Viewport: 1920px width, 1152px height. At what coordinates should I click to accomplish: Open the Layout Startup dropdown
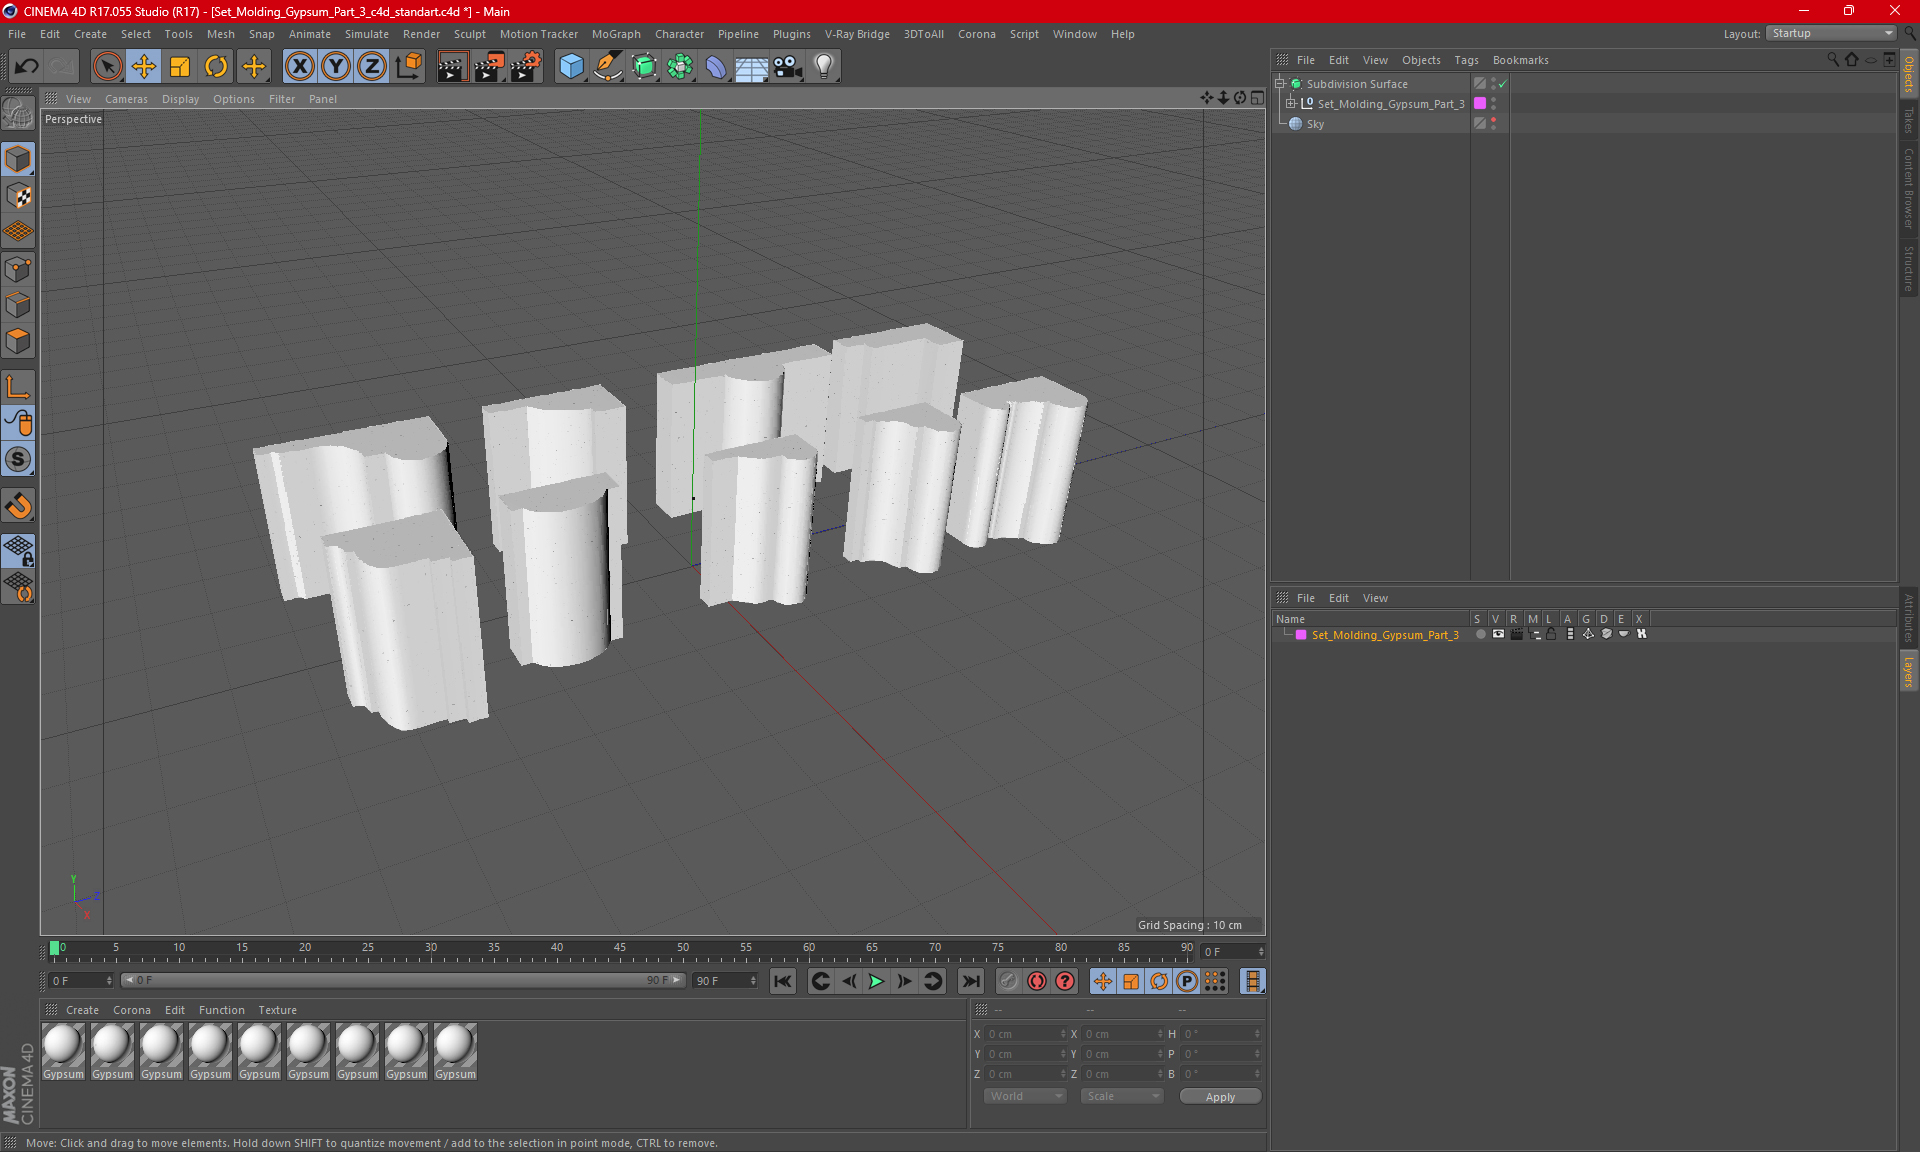coord(1832,33)
